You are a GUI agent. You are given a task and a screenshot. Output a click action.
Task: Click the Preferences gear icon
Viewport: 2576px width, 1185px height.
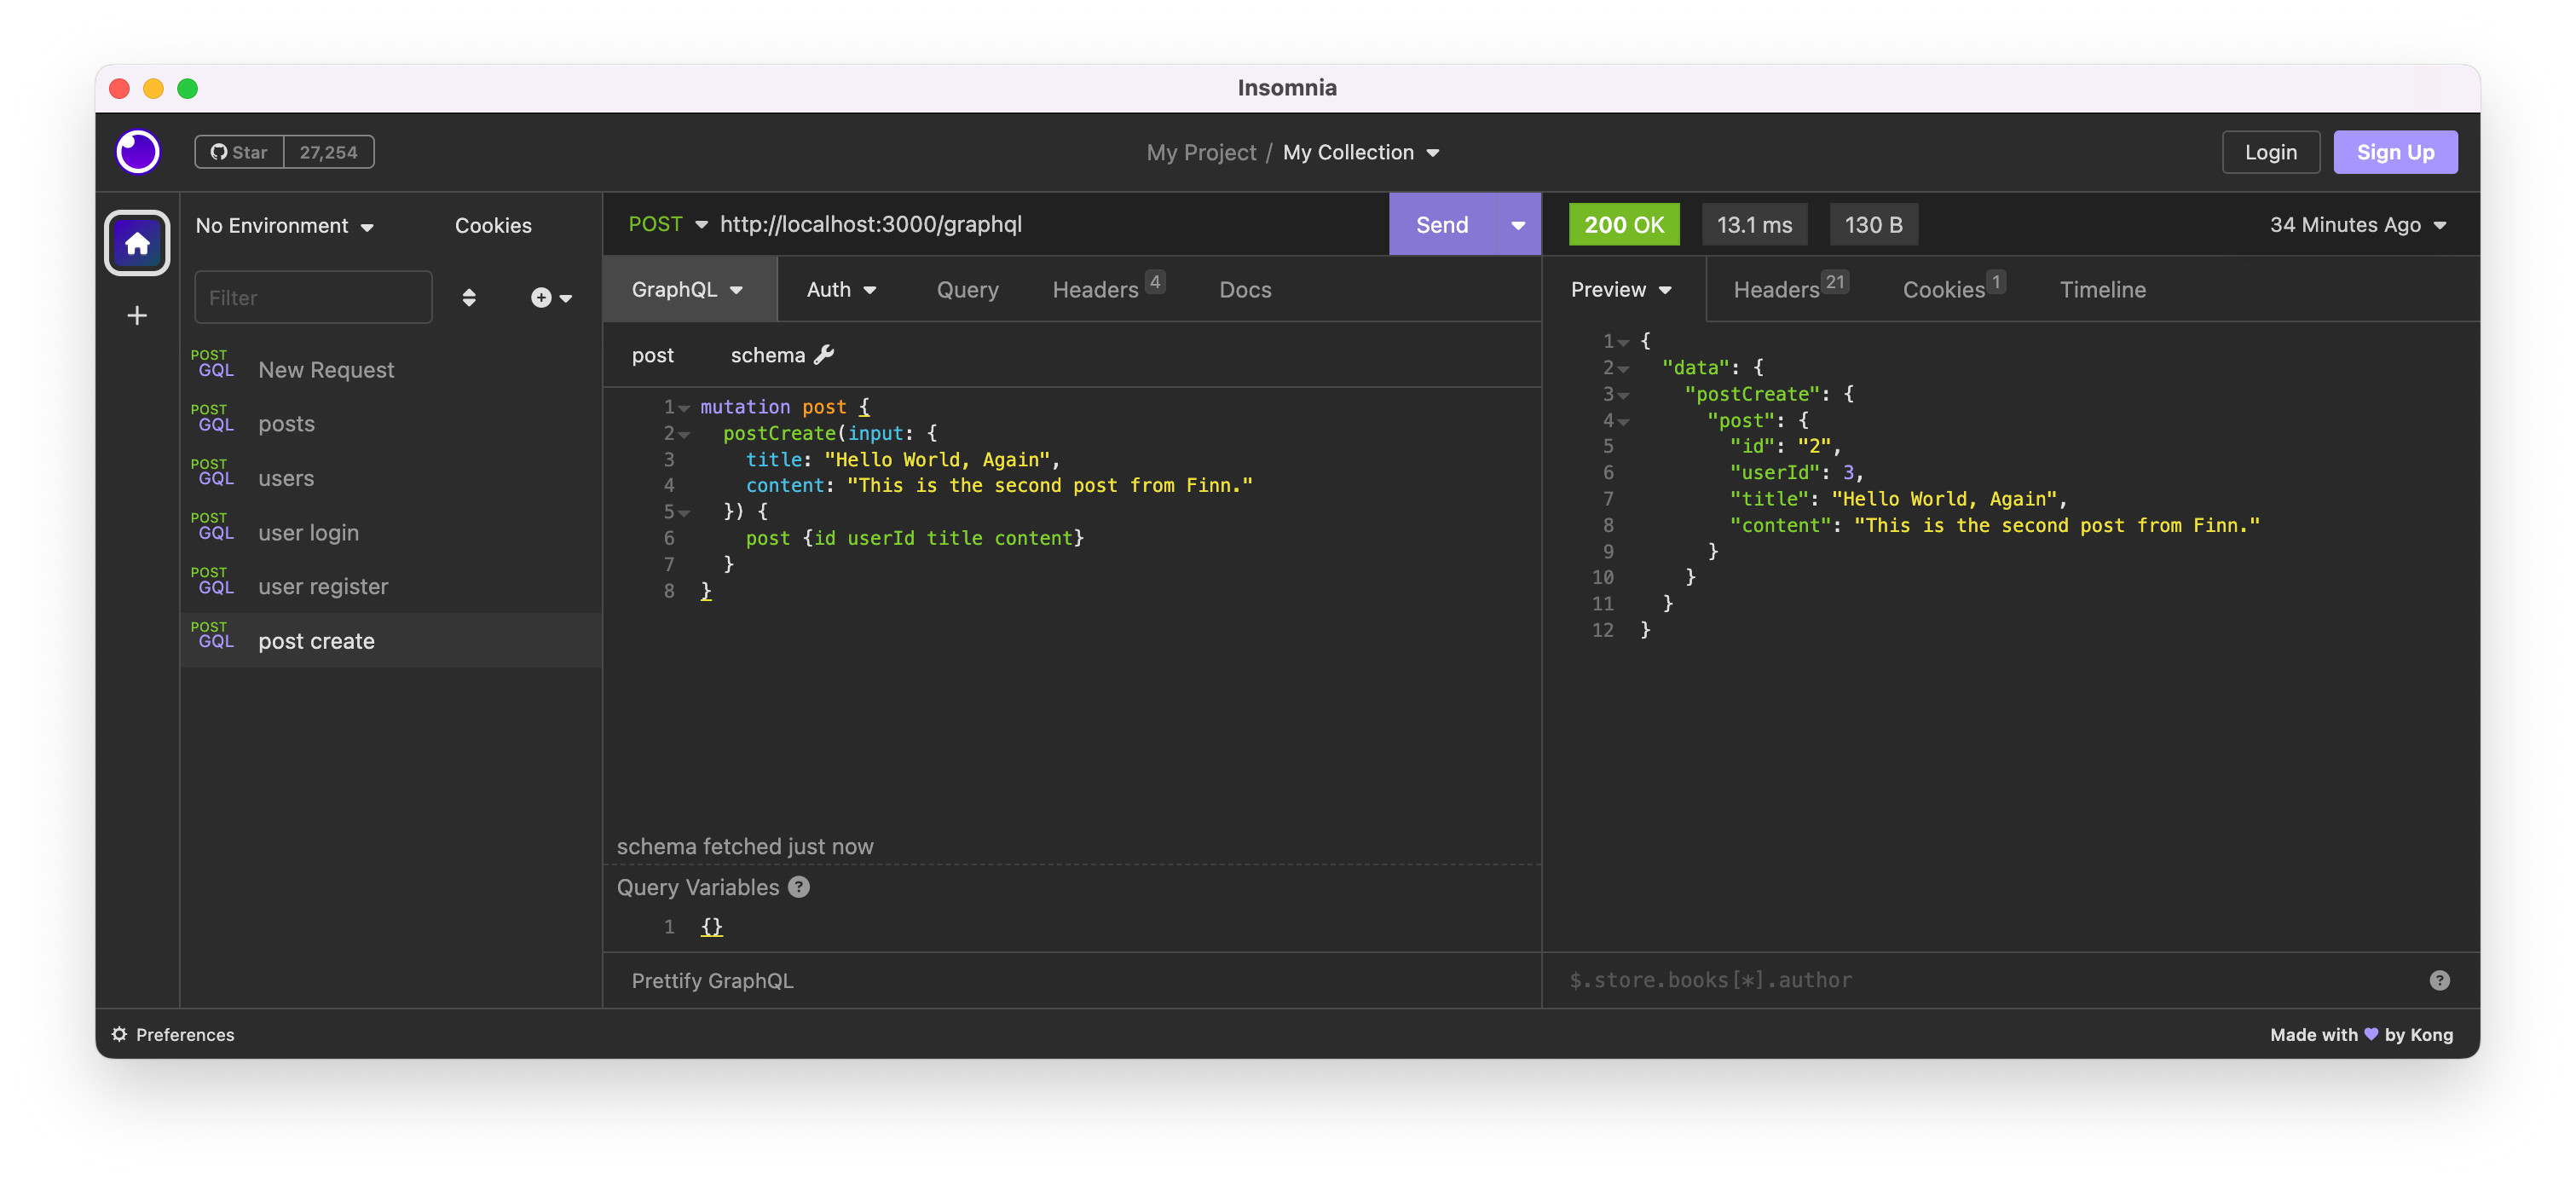(x=119, y=1034)
